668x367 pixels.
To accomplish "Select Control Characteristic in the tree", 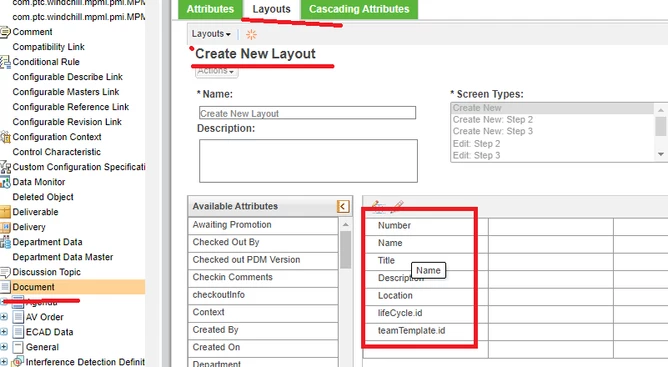I will (57, 152).
